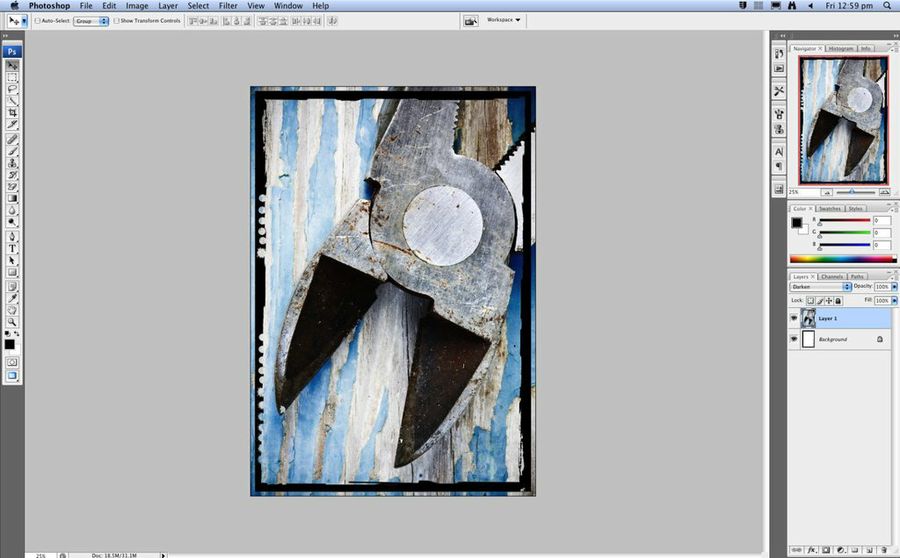Select the Path Selection tool
This screenshot has width=900, height=558.
(12, 260)
